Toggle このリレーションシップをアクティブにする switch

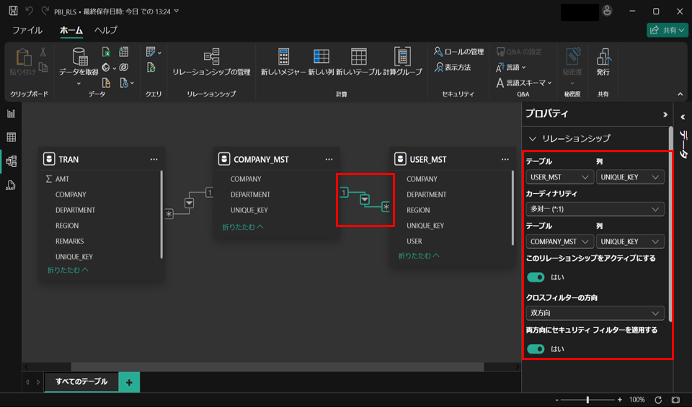point(536,277)
